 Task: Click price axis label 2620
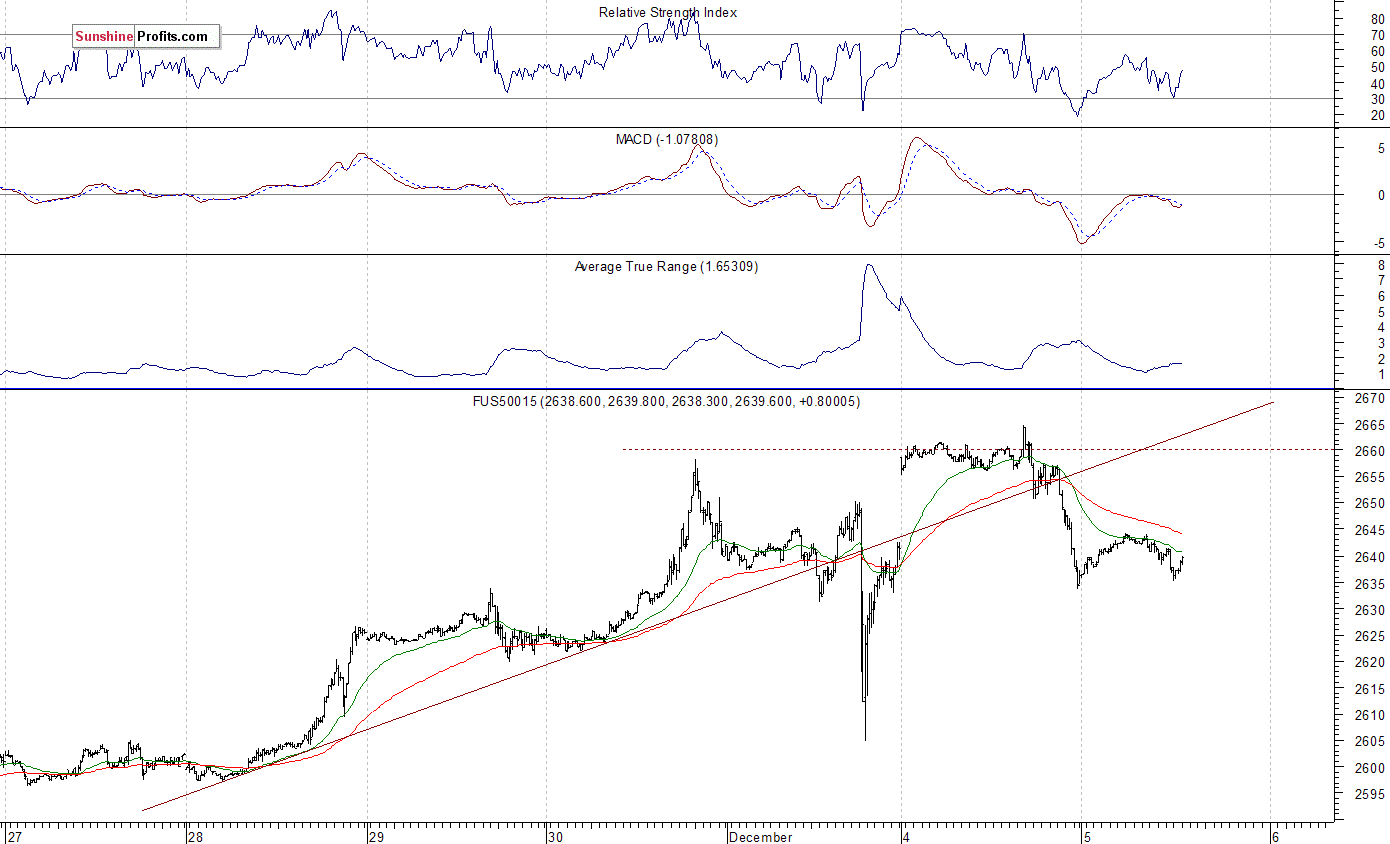tap(1372, 662)
